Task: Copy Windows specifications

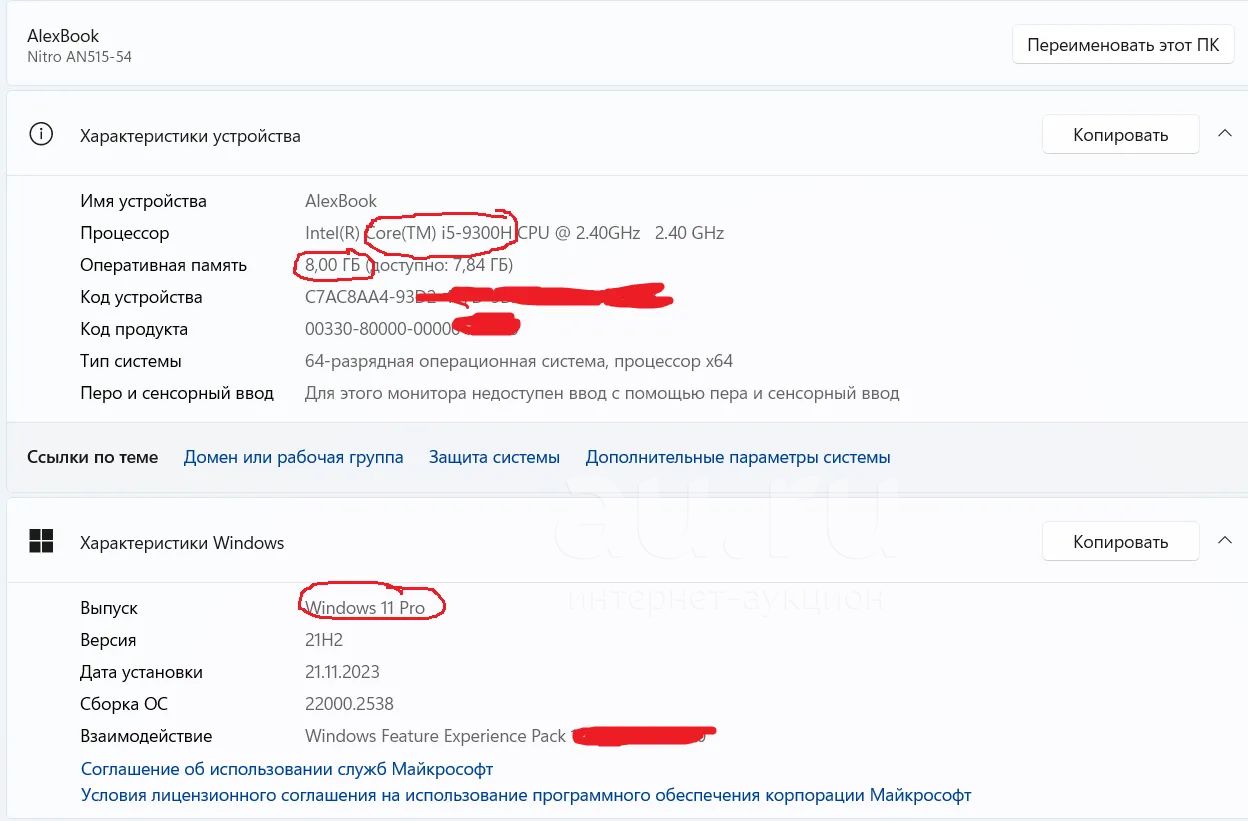Action: tap(1120, 542)
